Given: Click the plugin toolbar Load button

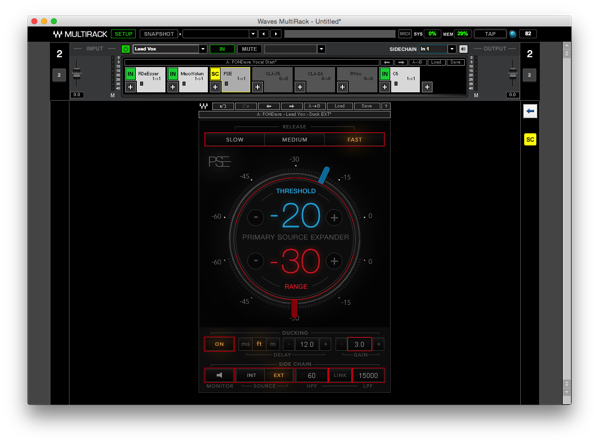Looking at the screenshot, I should [x=340, y=106].
